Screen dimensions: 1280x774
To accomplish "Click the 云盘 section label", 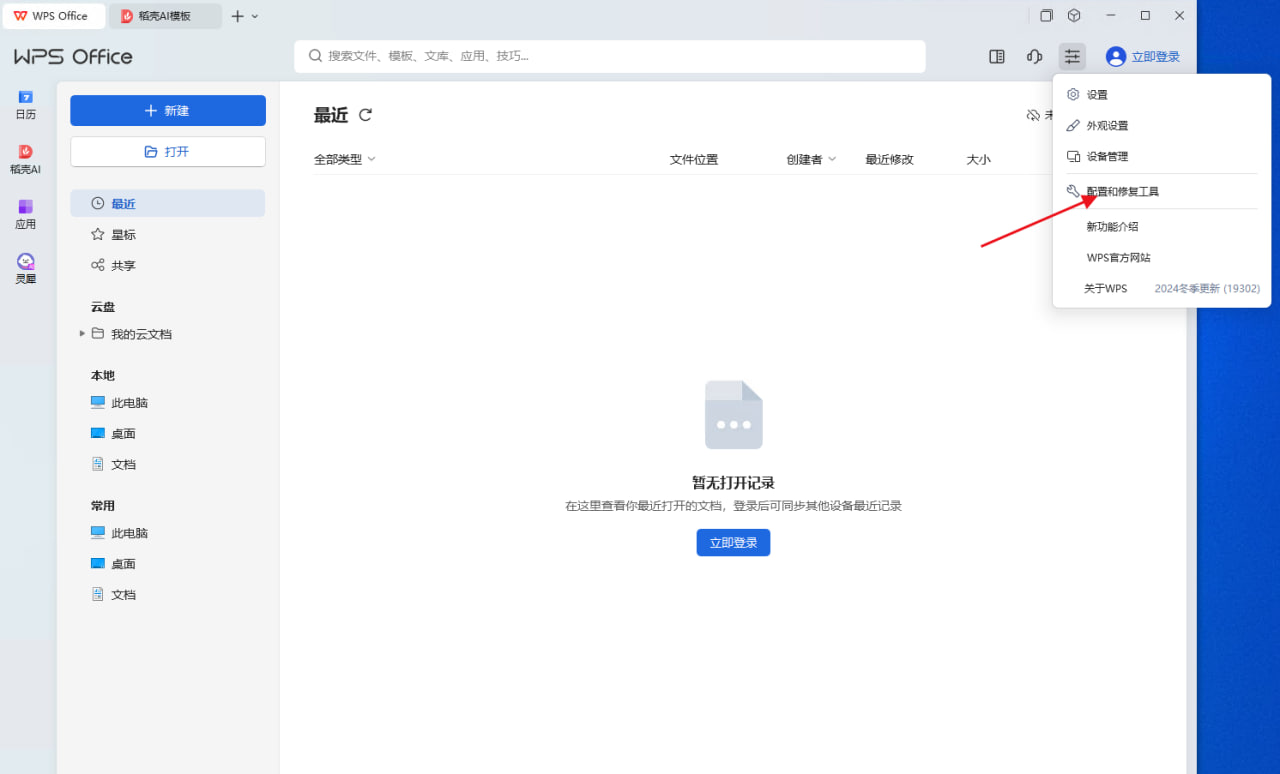I will [103, 307].
